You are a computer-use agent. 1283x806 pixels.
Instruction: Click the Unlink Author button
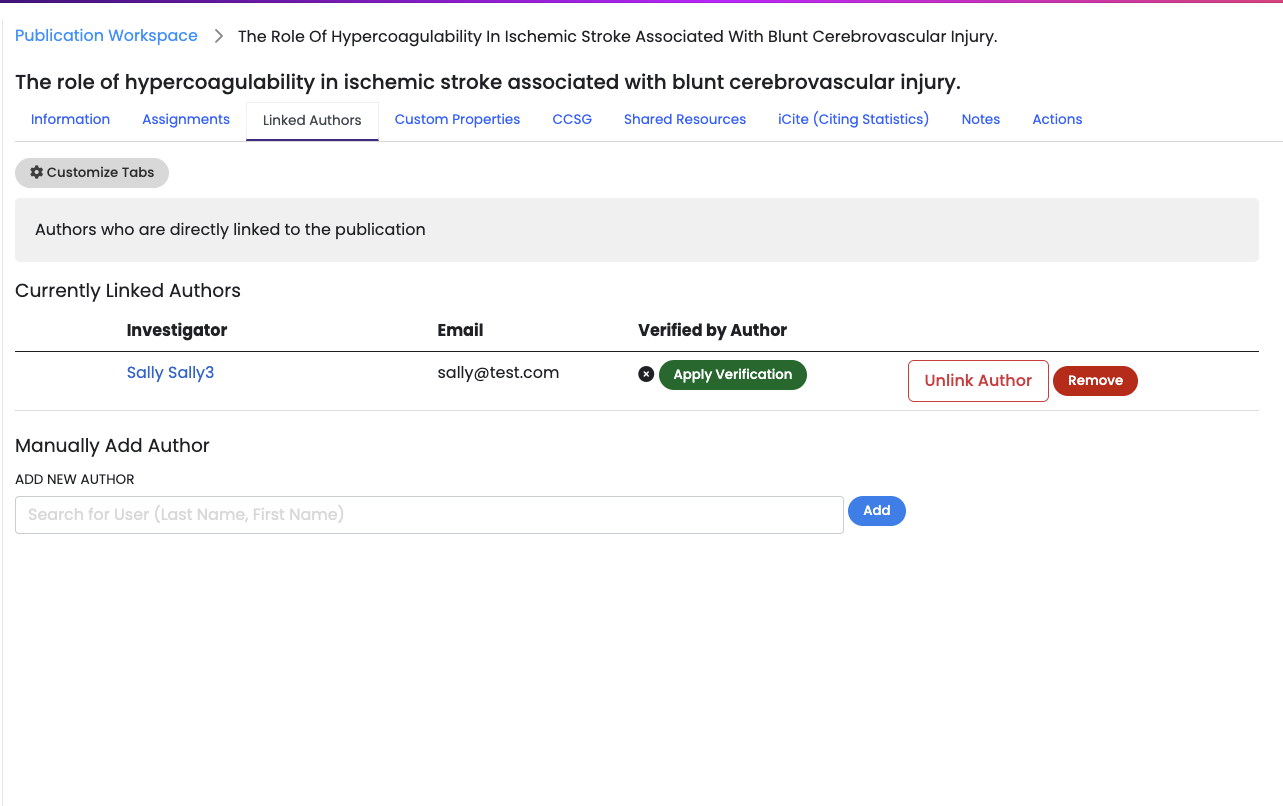coord(978,381)
